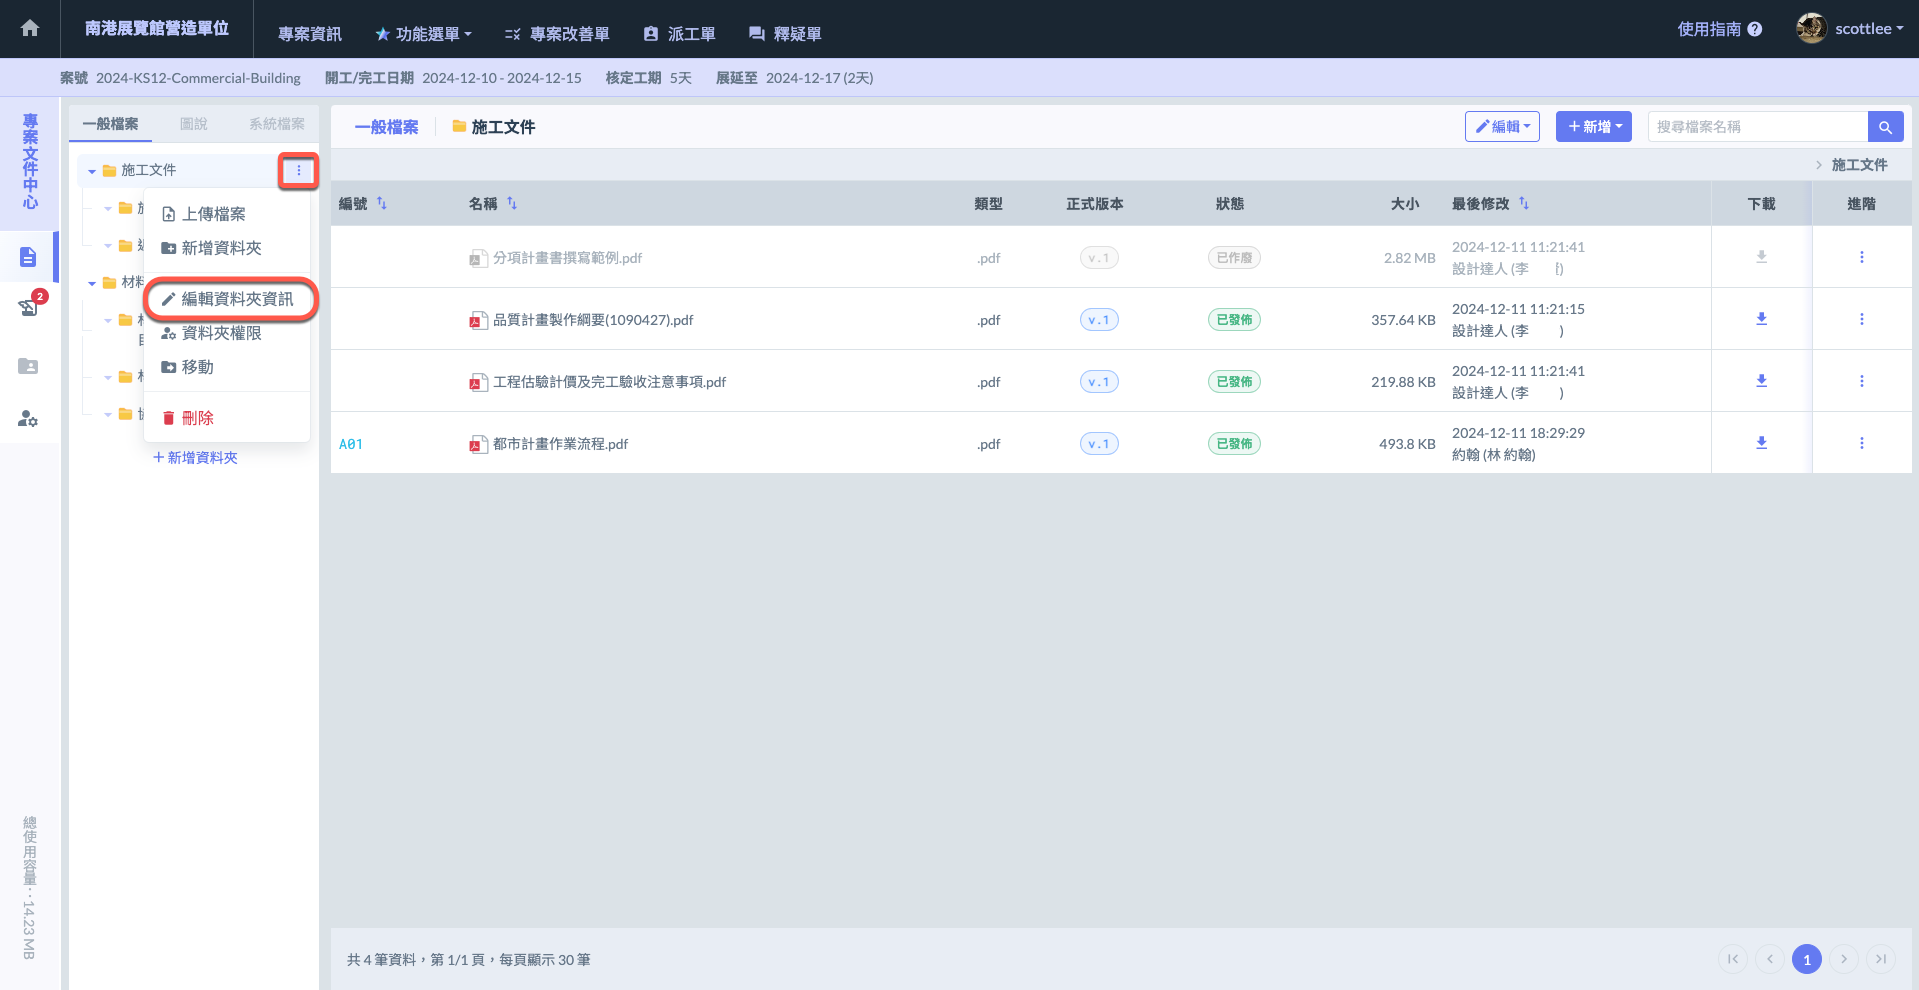Choose 刪除 from the folder menu

(197, 418)
